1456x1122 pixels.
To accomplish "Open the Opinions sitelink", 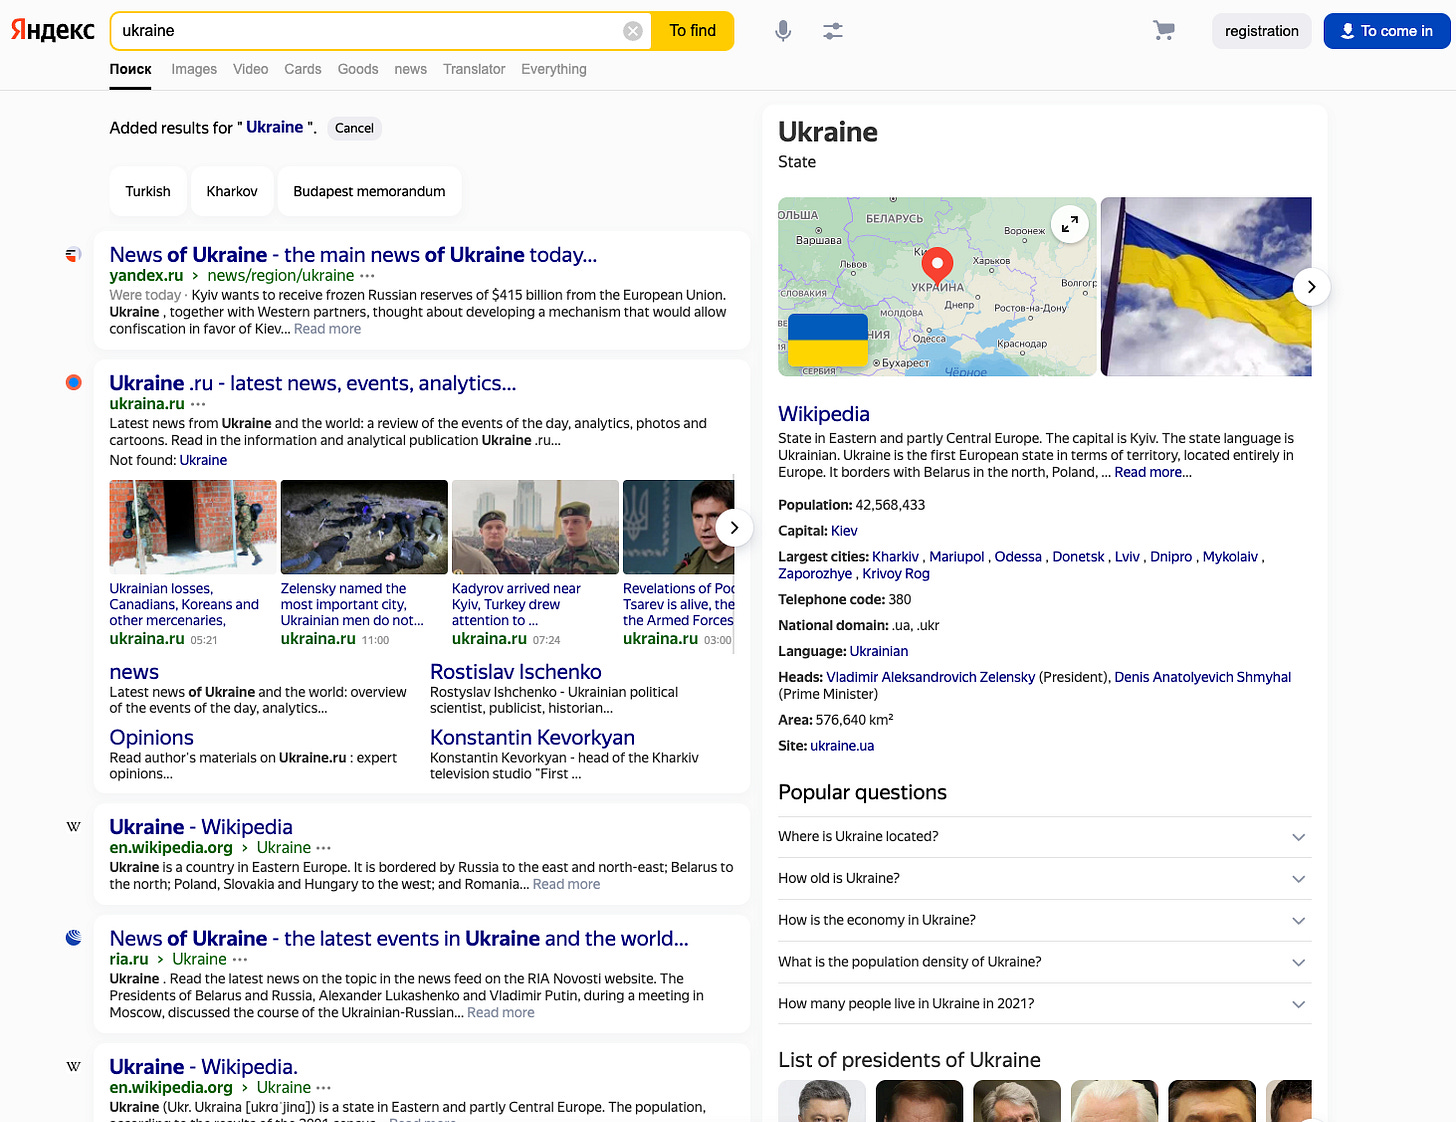I will [151, 738].
